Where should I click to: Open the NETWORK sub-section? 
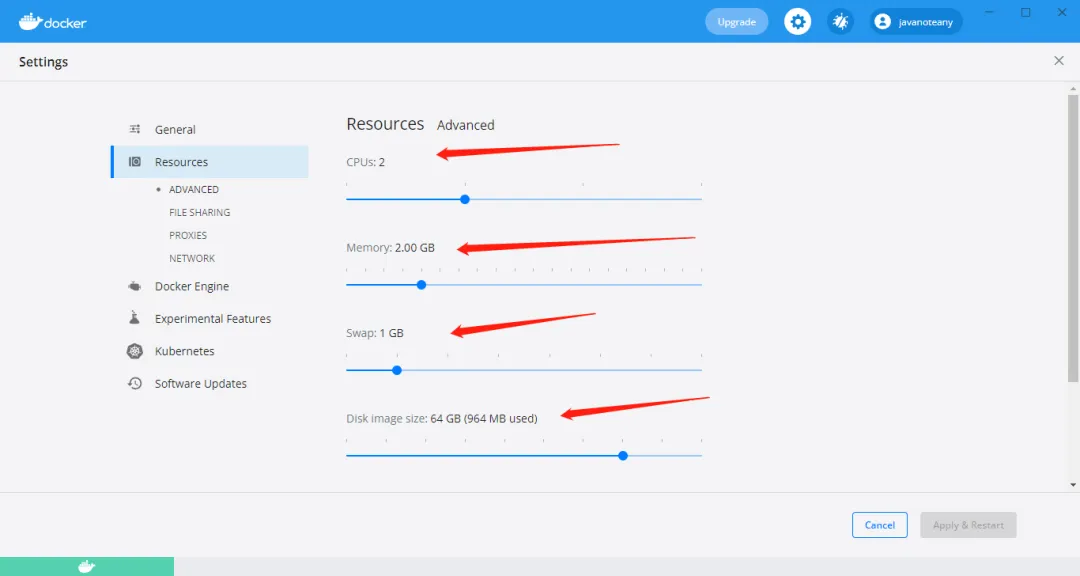click(x=192, y=258)
